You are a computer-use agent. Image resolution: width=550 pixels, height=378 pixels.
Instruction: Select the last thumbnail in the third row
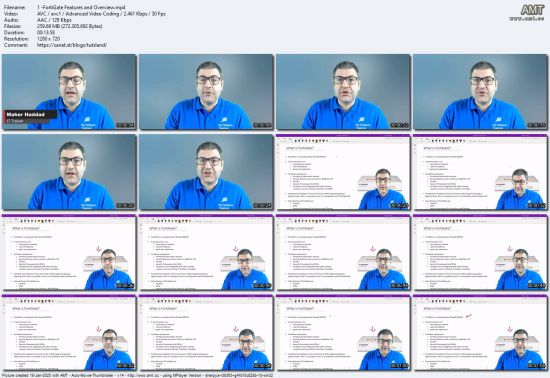481,252
